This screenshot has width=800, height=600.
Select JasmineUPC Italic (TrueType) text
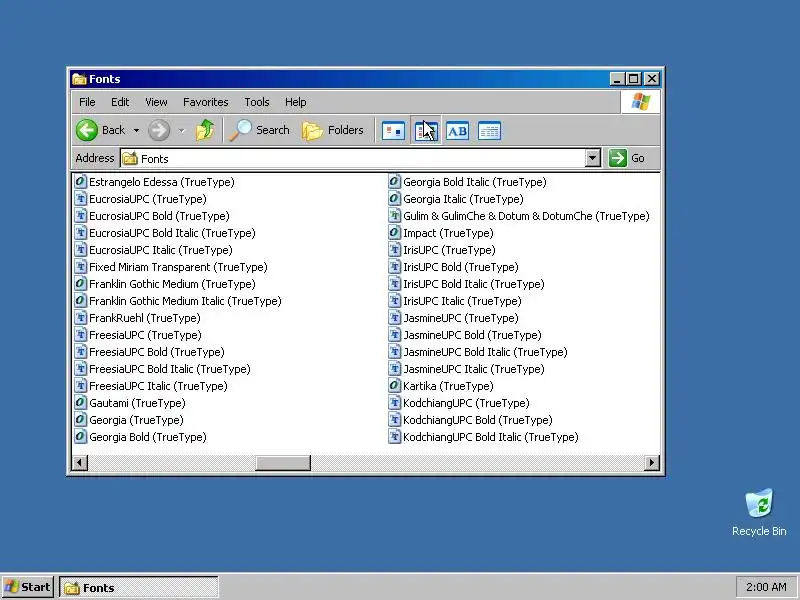473,369
